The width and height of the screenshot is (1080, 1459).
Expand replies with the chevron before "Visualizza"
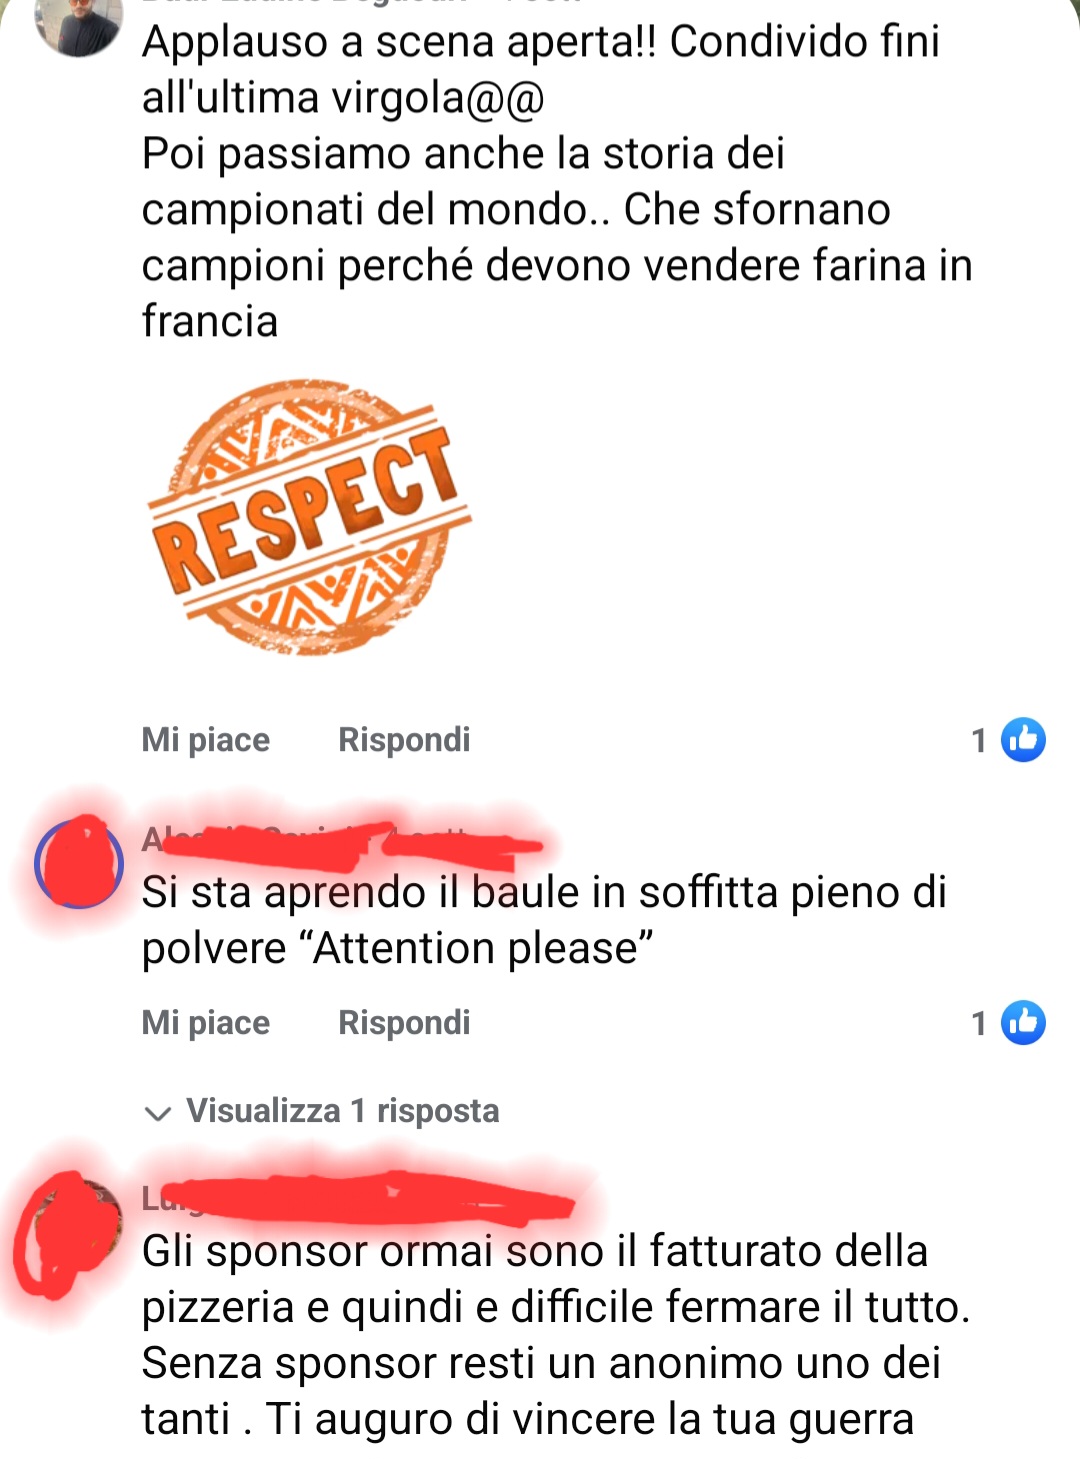157,1113
